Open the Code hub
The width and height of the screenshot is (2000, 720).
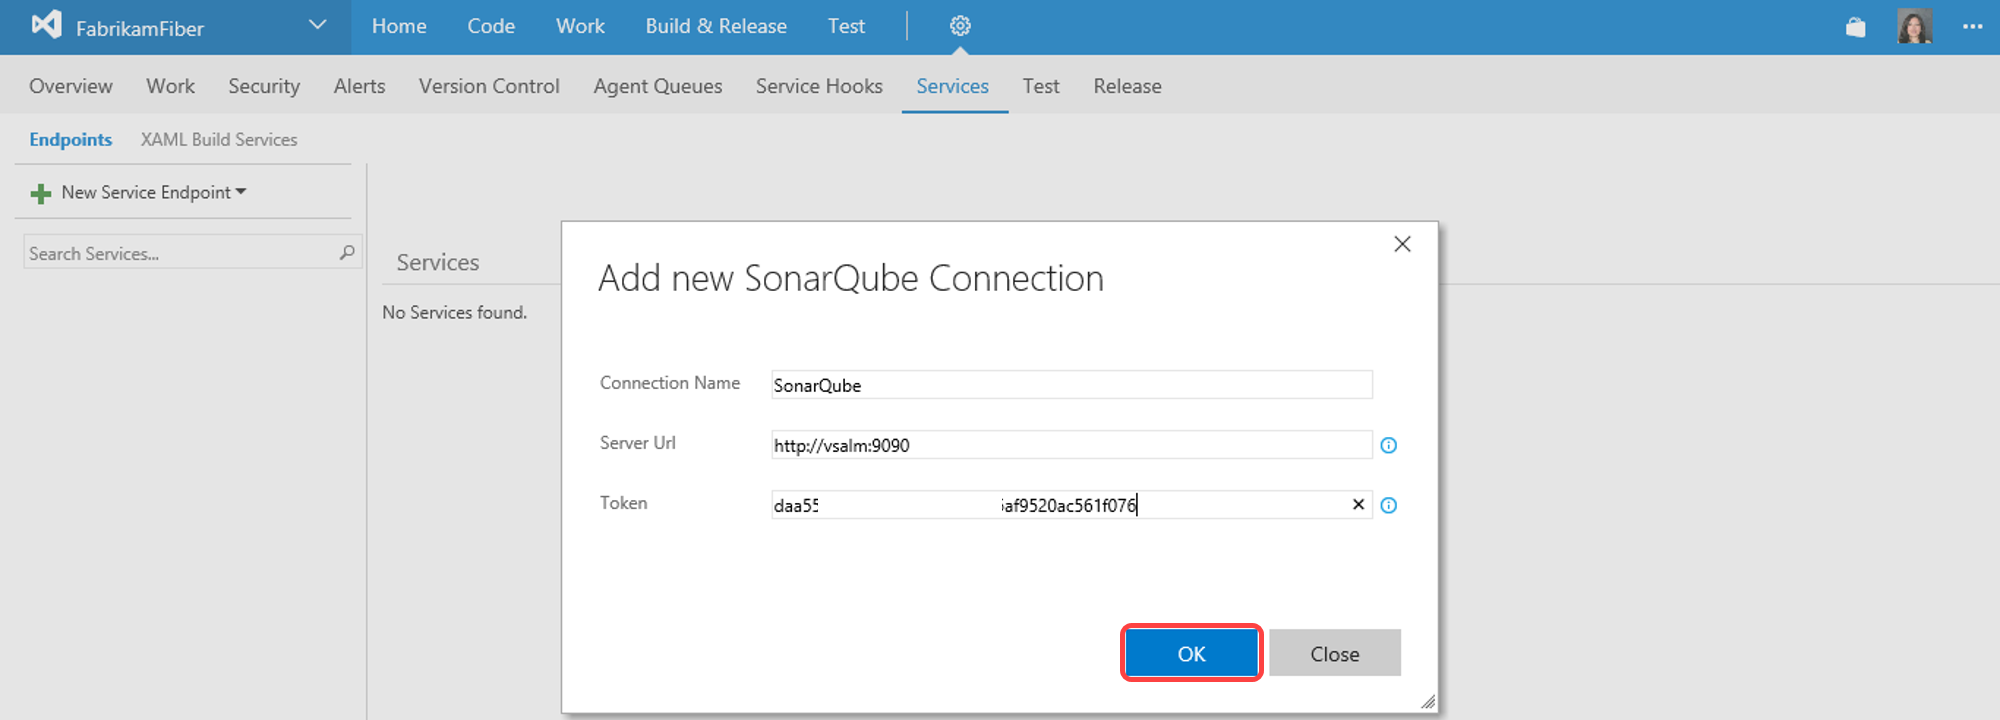click(x=491, y=26)
